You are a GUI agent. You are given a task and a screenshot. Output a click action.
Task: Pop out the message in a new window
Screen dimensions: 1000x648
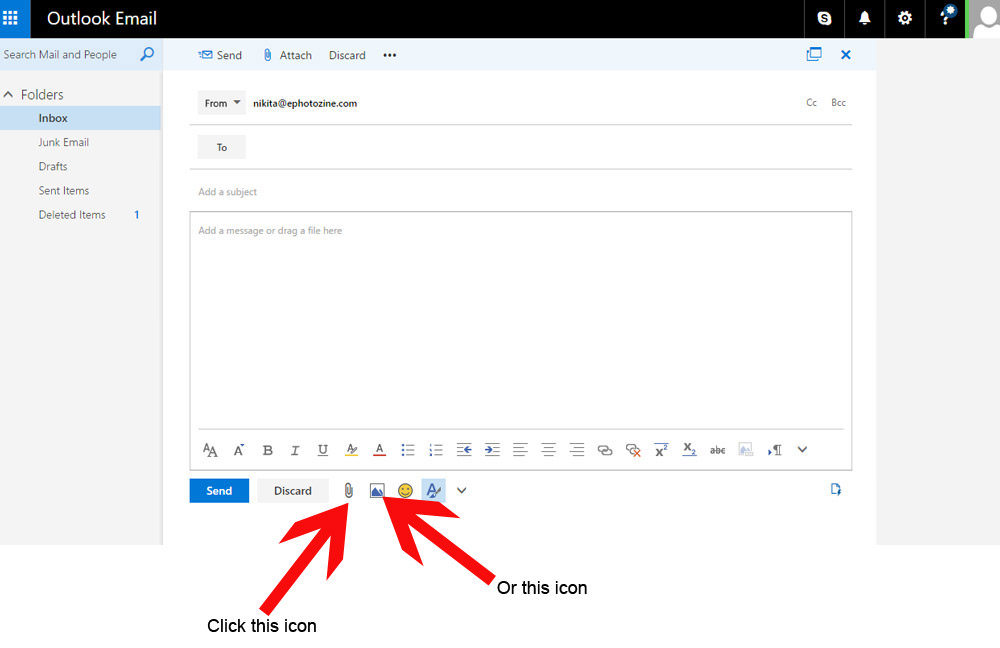click(814, 54)
